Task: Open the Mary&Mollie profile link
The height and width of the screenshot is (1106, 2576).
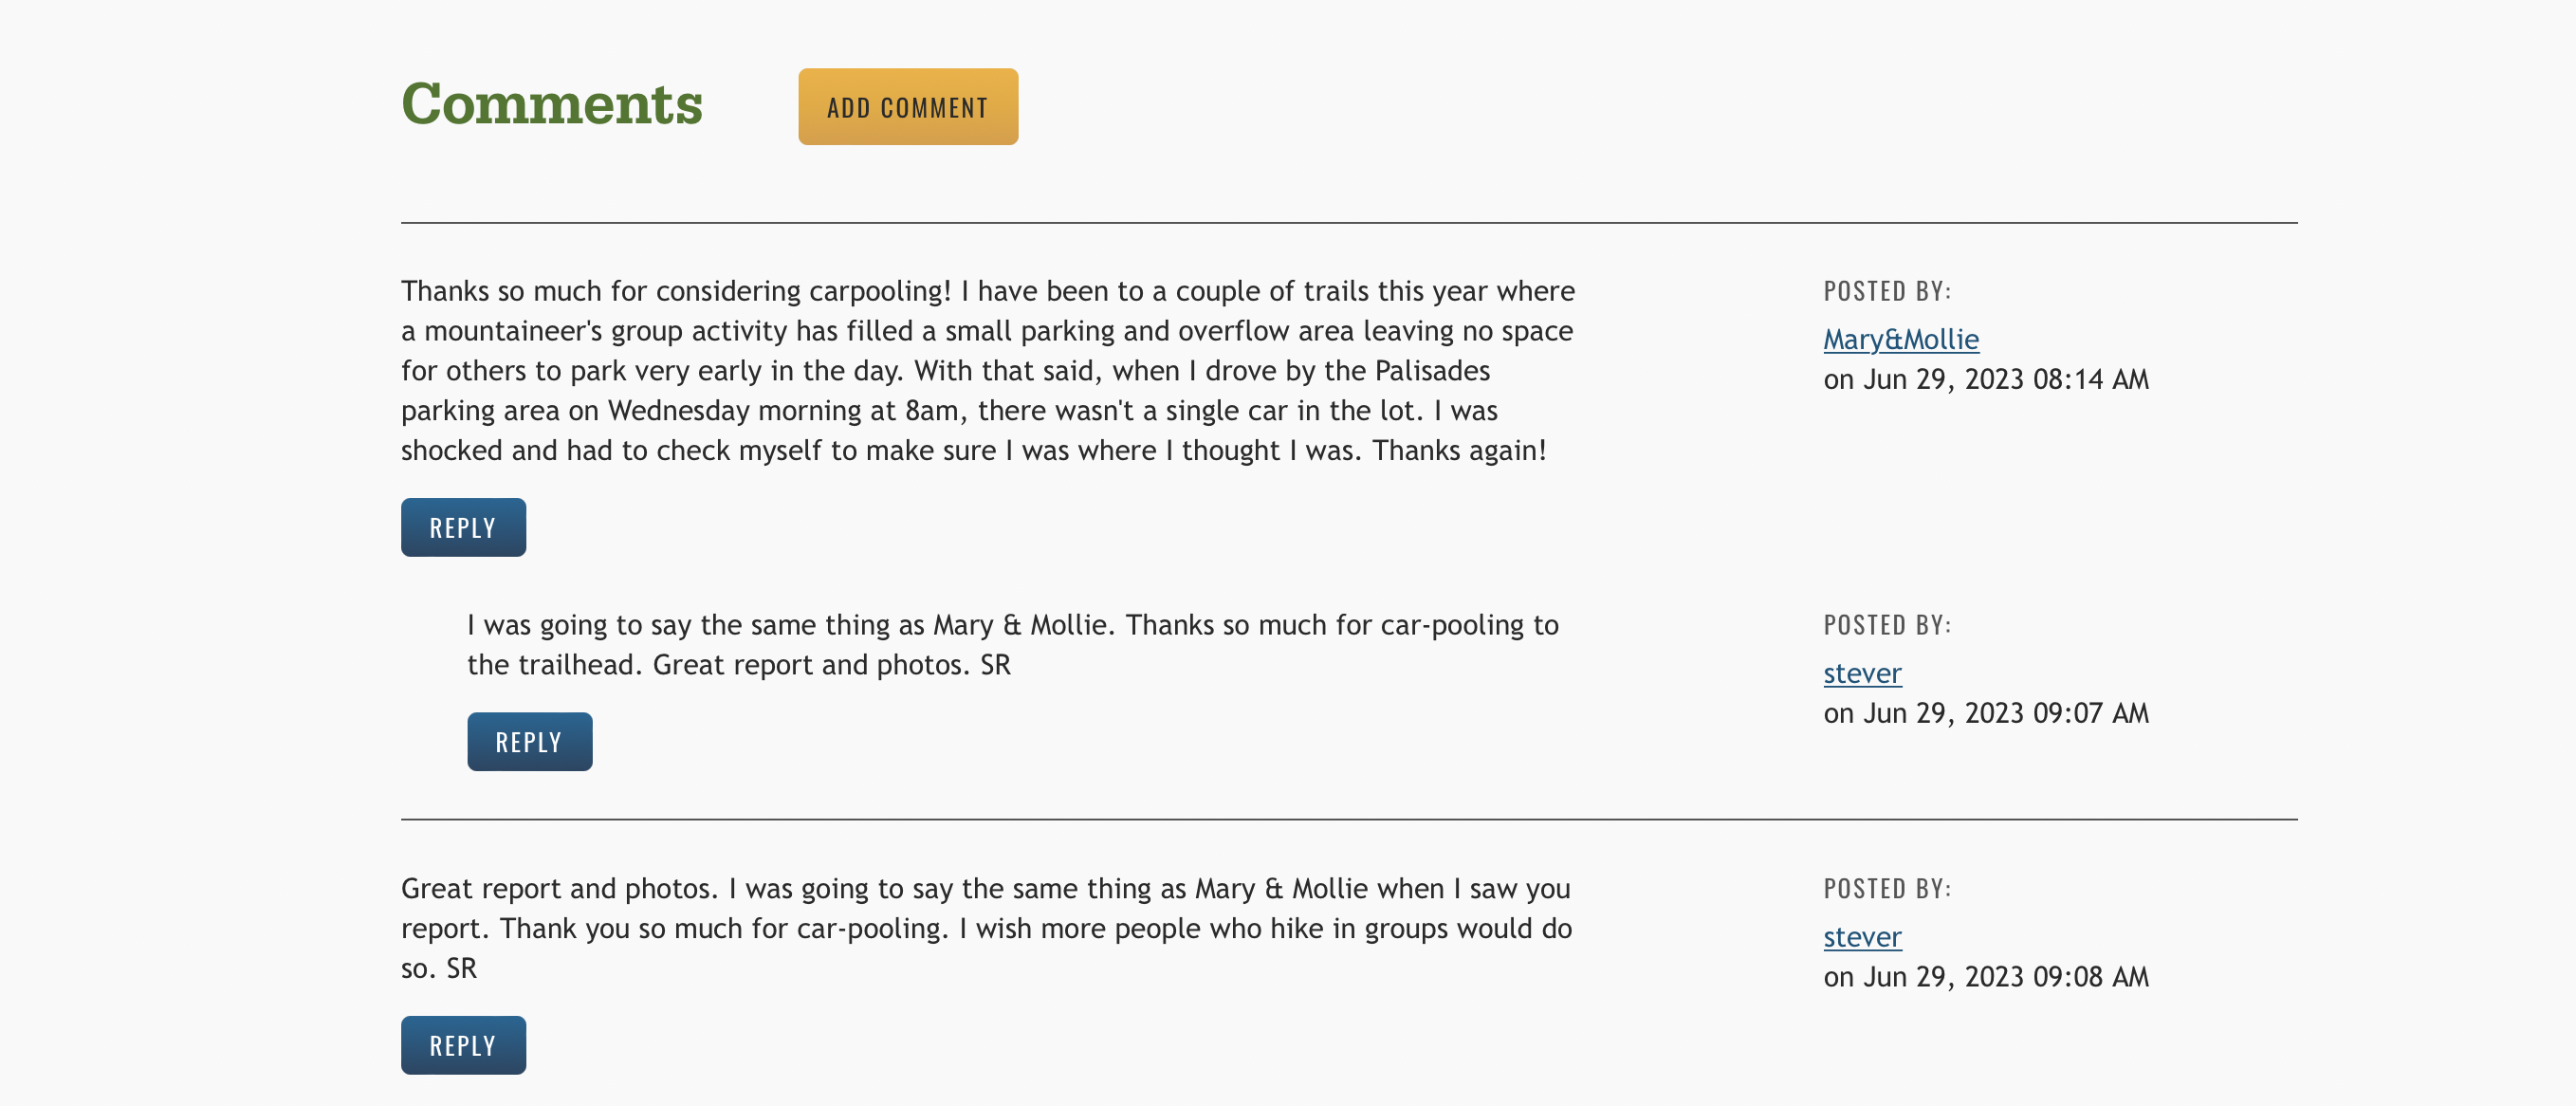Action: [1900, 340]
